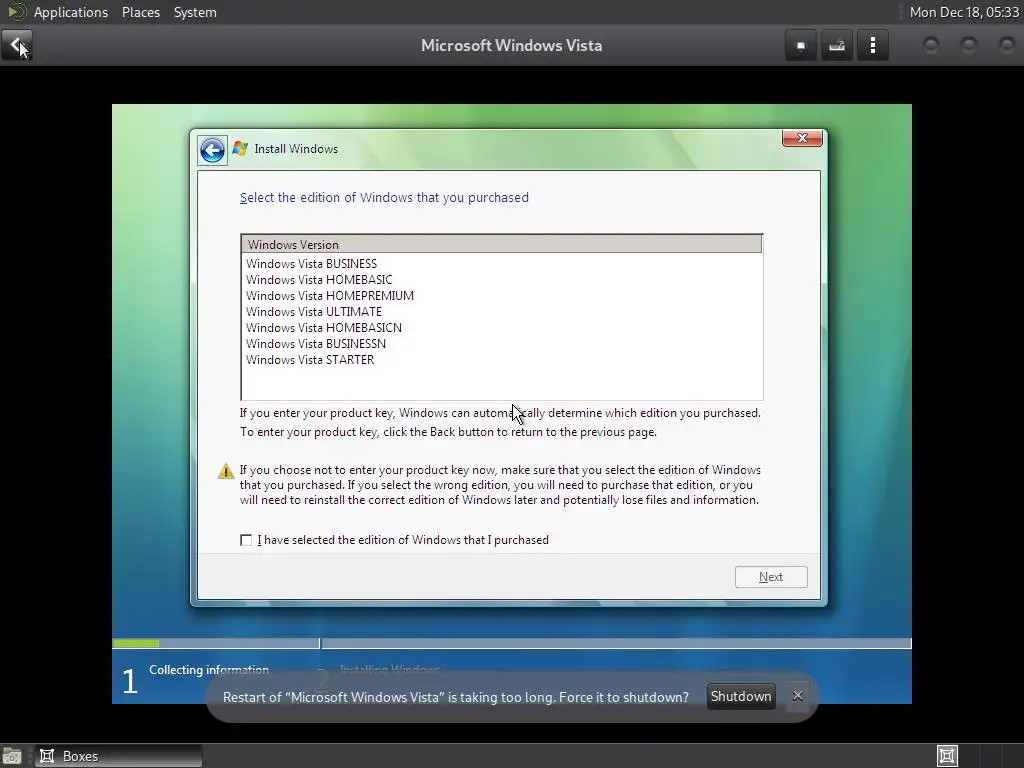1024x768 pixels.
Task: Click the Windows flag logo in dialog title
Action: tap(240, 148)
